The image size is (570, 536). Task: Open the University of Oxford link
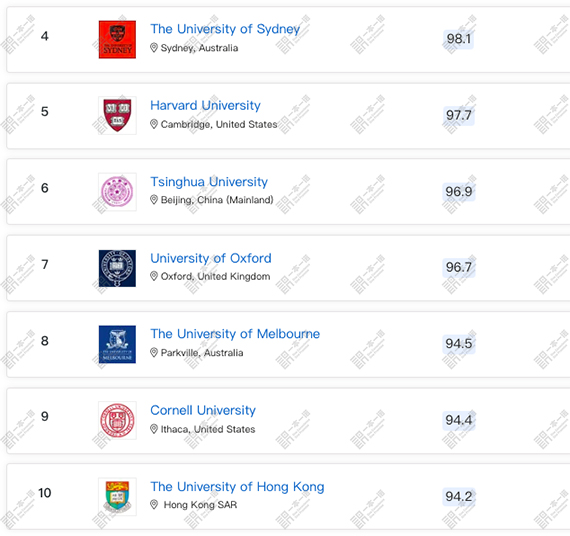(211, 258)
